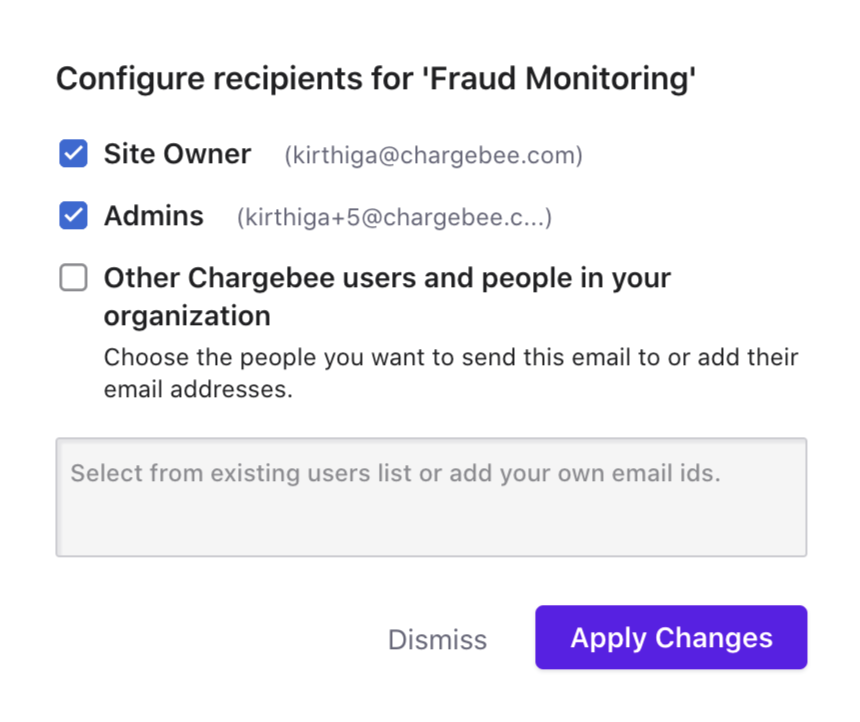Click the Admins label text
The width and height of the screenshot is (860, 722).
click(x=154, y=216)
